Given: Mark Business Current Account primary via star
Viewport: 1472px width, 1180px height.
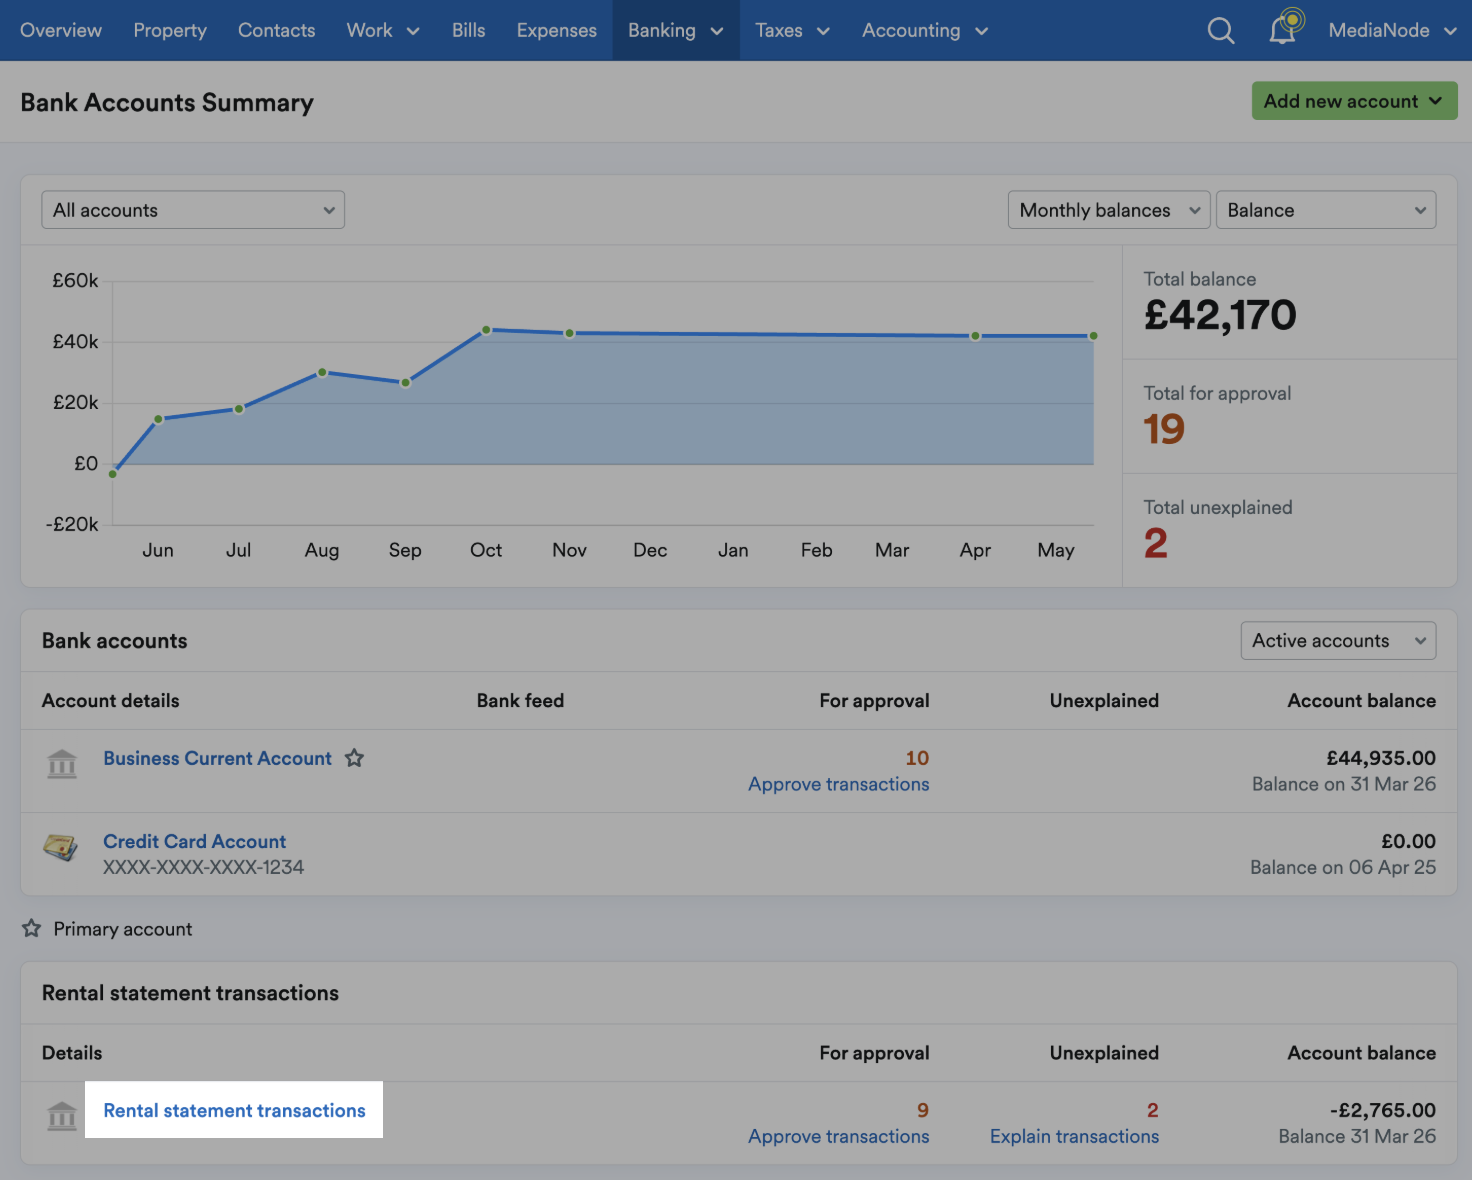Looking at the screenshot, I should [354, 758].
